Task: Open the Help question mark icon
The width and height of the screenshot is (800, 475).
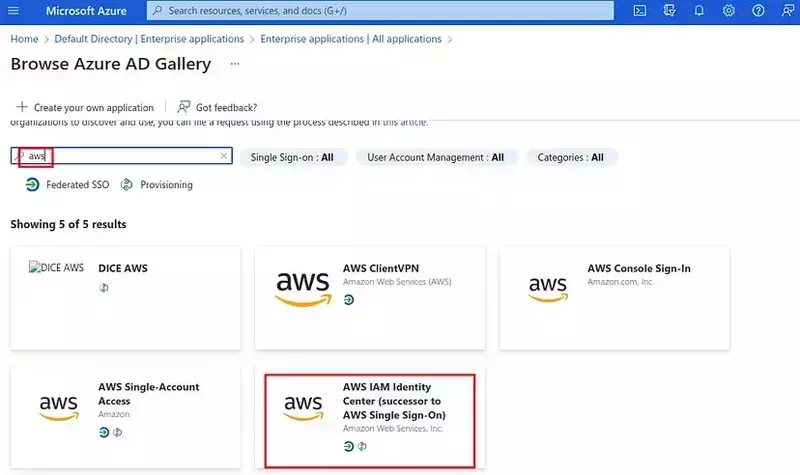Action: point(758,11)
